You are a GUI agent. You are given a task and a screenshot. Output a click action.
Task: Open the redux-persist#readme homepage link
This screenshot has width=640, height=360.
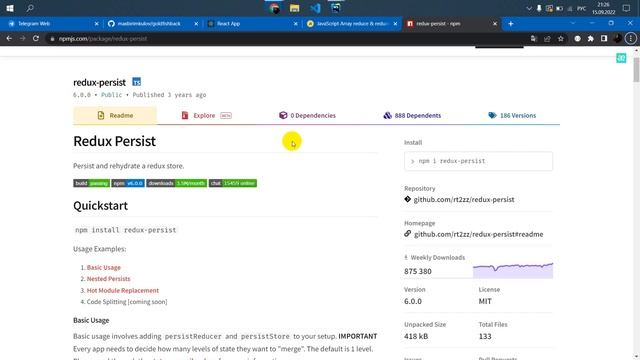tap(478, 234)
